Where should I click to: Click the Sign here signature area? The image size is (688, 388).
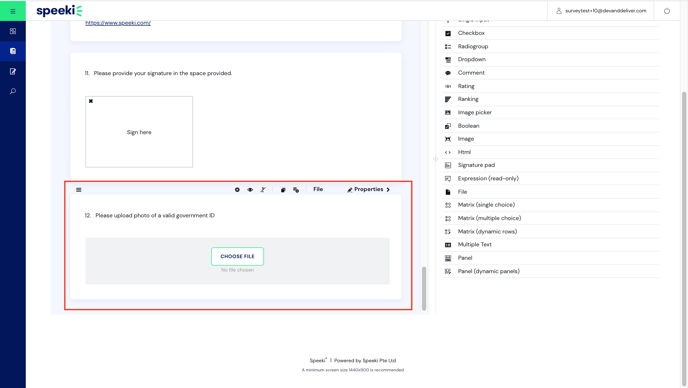(139, 132)
